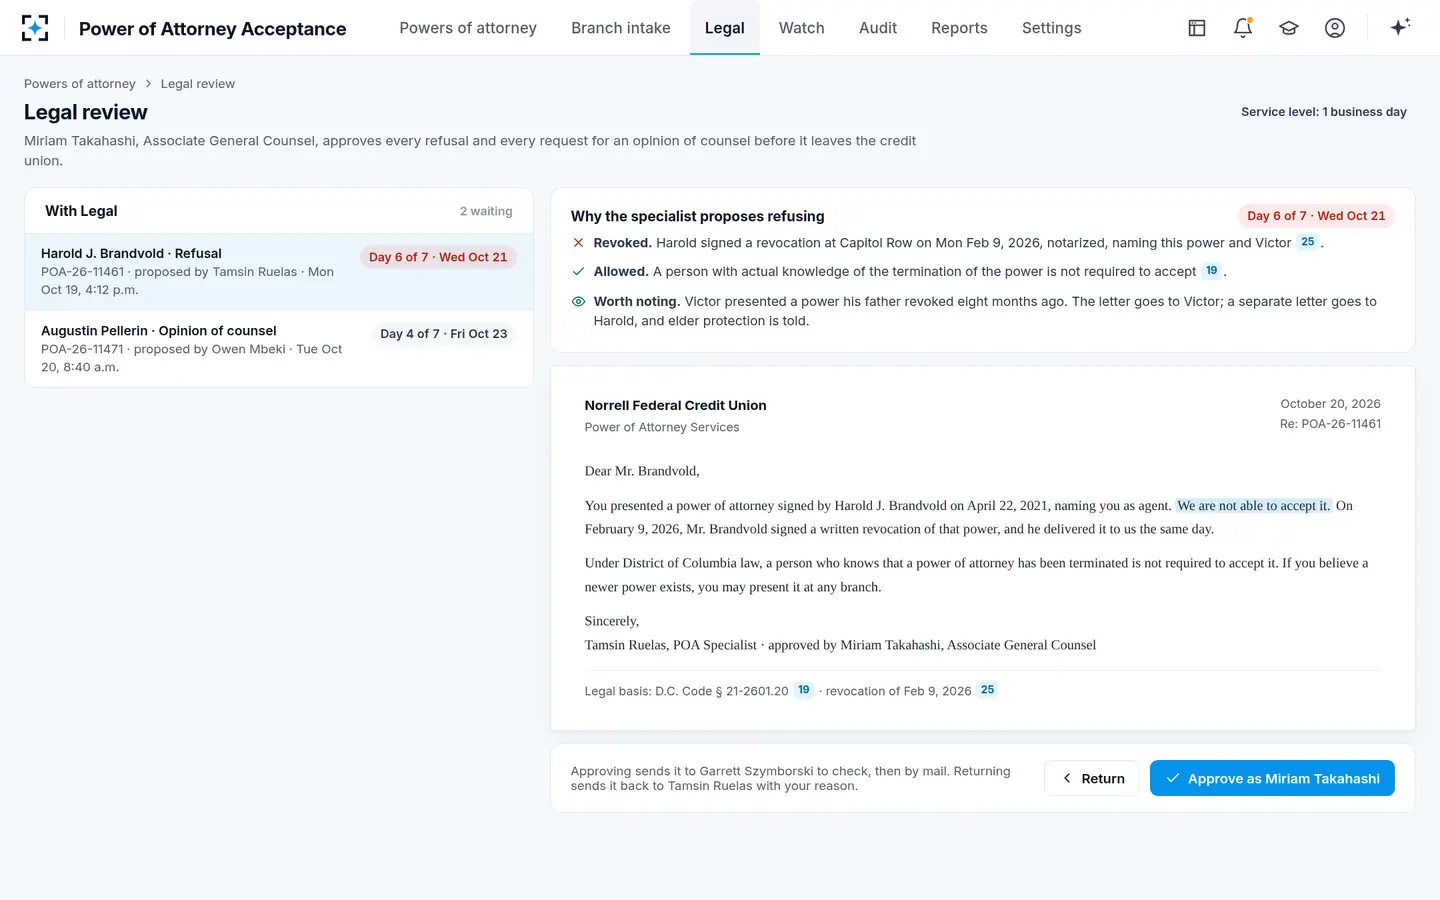
Task: Click the 'Dear Mr. Brandvold,' salutation
Action: [642, 471]
